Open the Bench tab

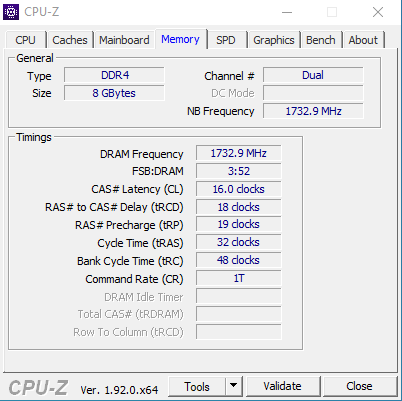[321, 40]
